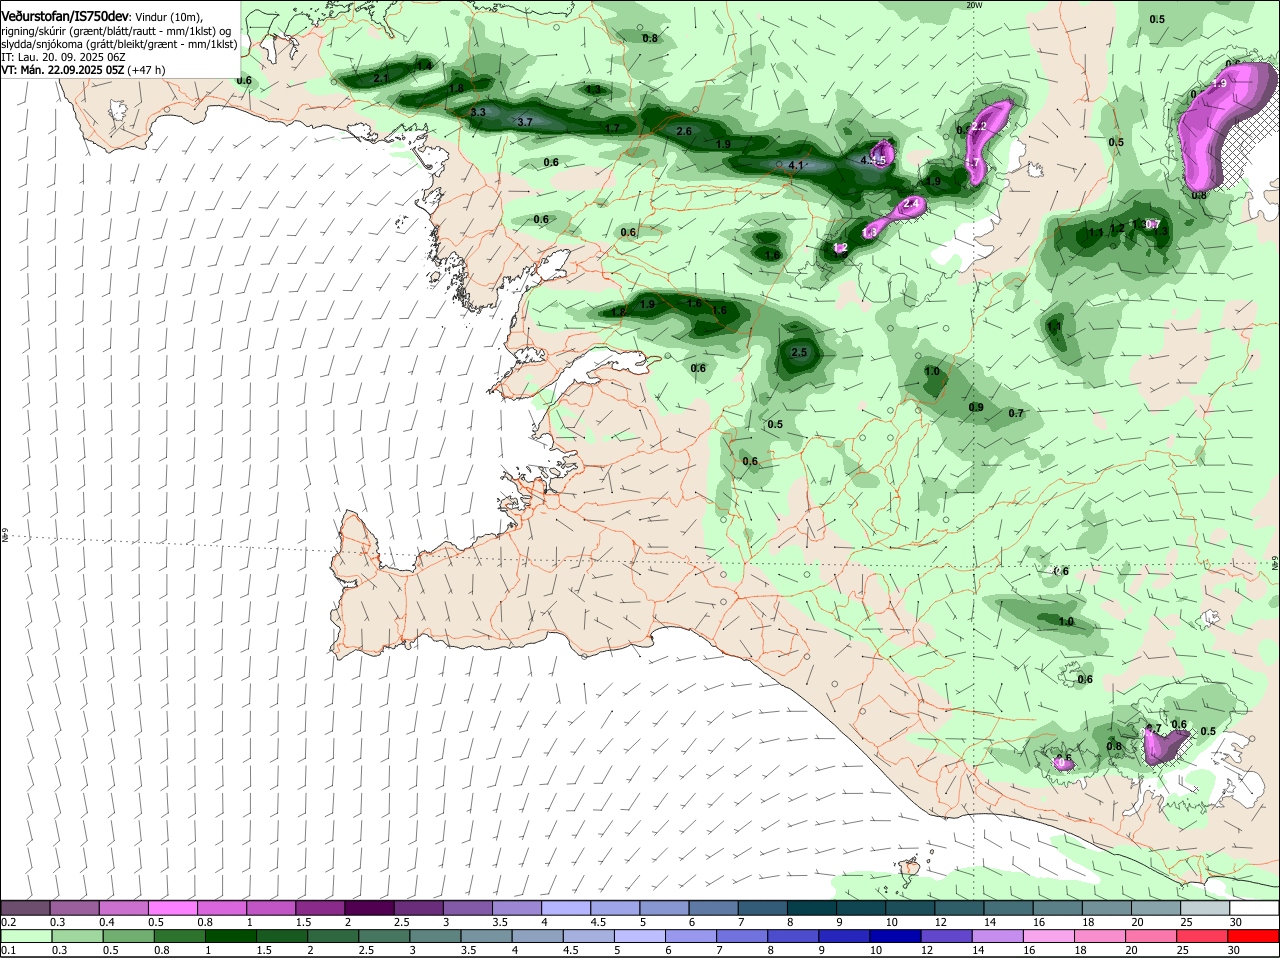Click the 0.2 label on the snow scale

pos(9,922)
